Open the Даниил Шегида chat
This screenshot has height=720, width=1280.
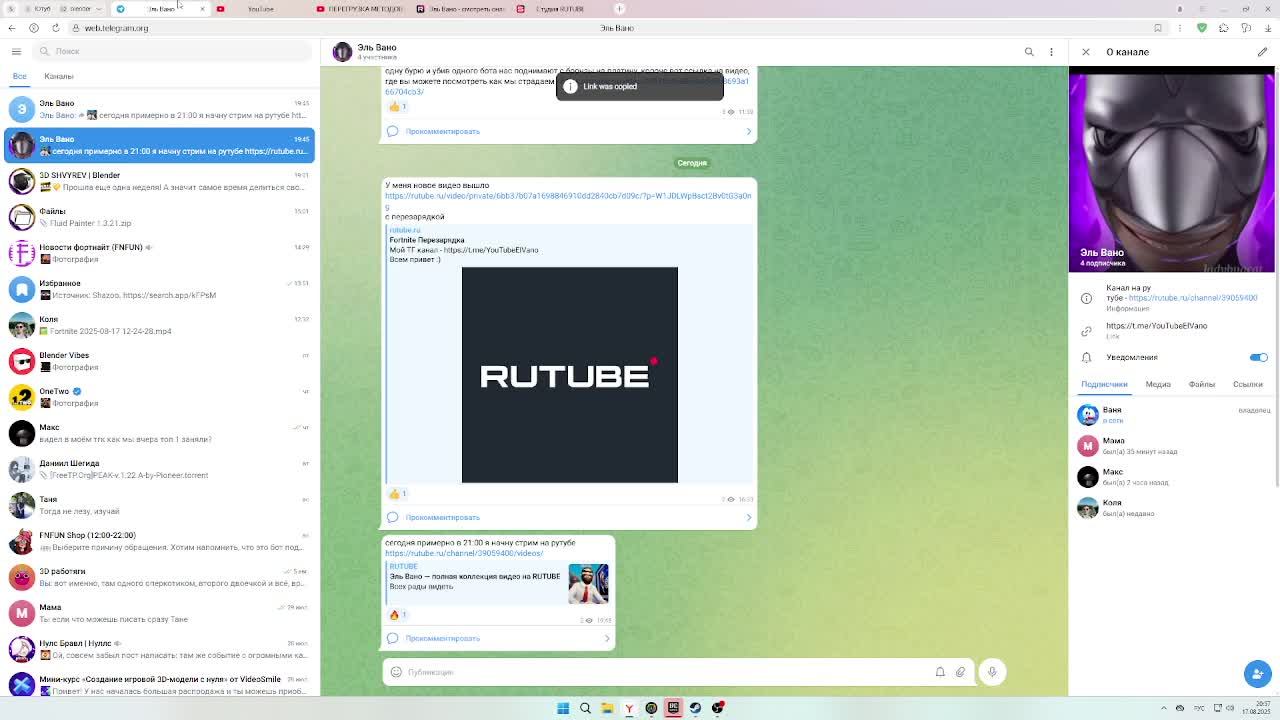pyautogui.click(x=160, y=469)
